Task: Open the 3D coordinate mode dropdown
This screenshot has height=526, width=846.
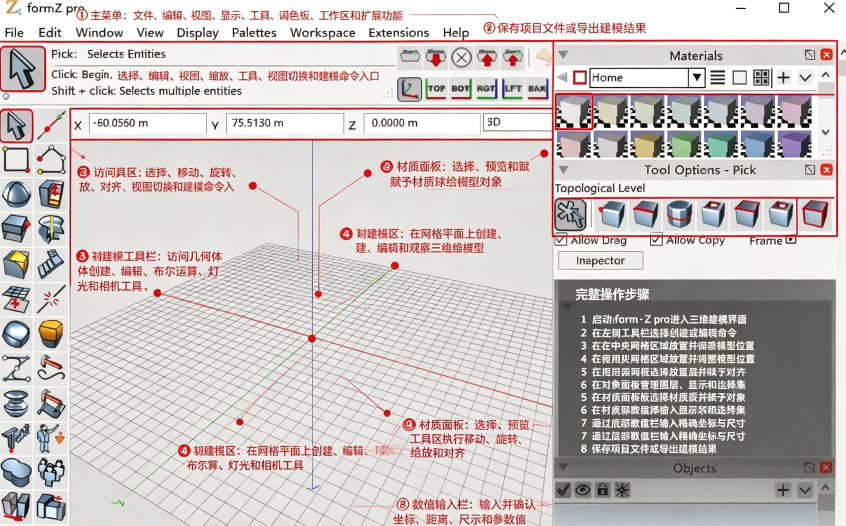Action: click(x=517, y=122)
